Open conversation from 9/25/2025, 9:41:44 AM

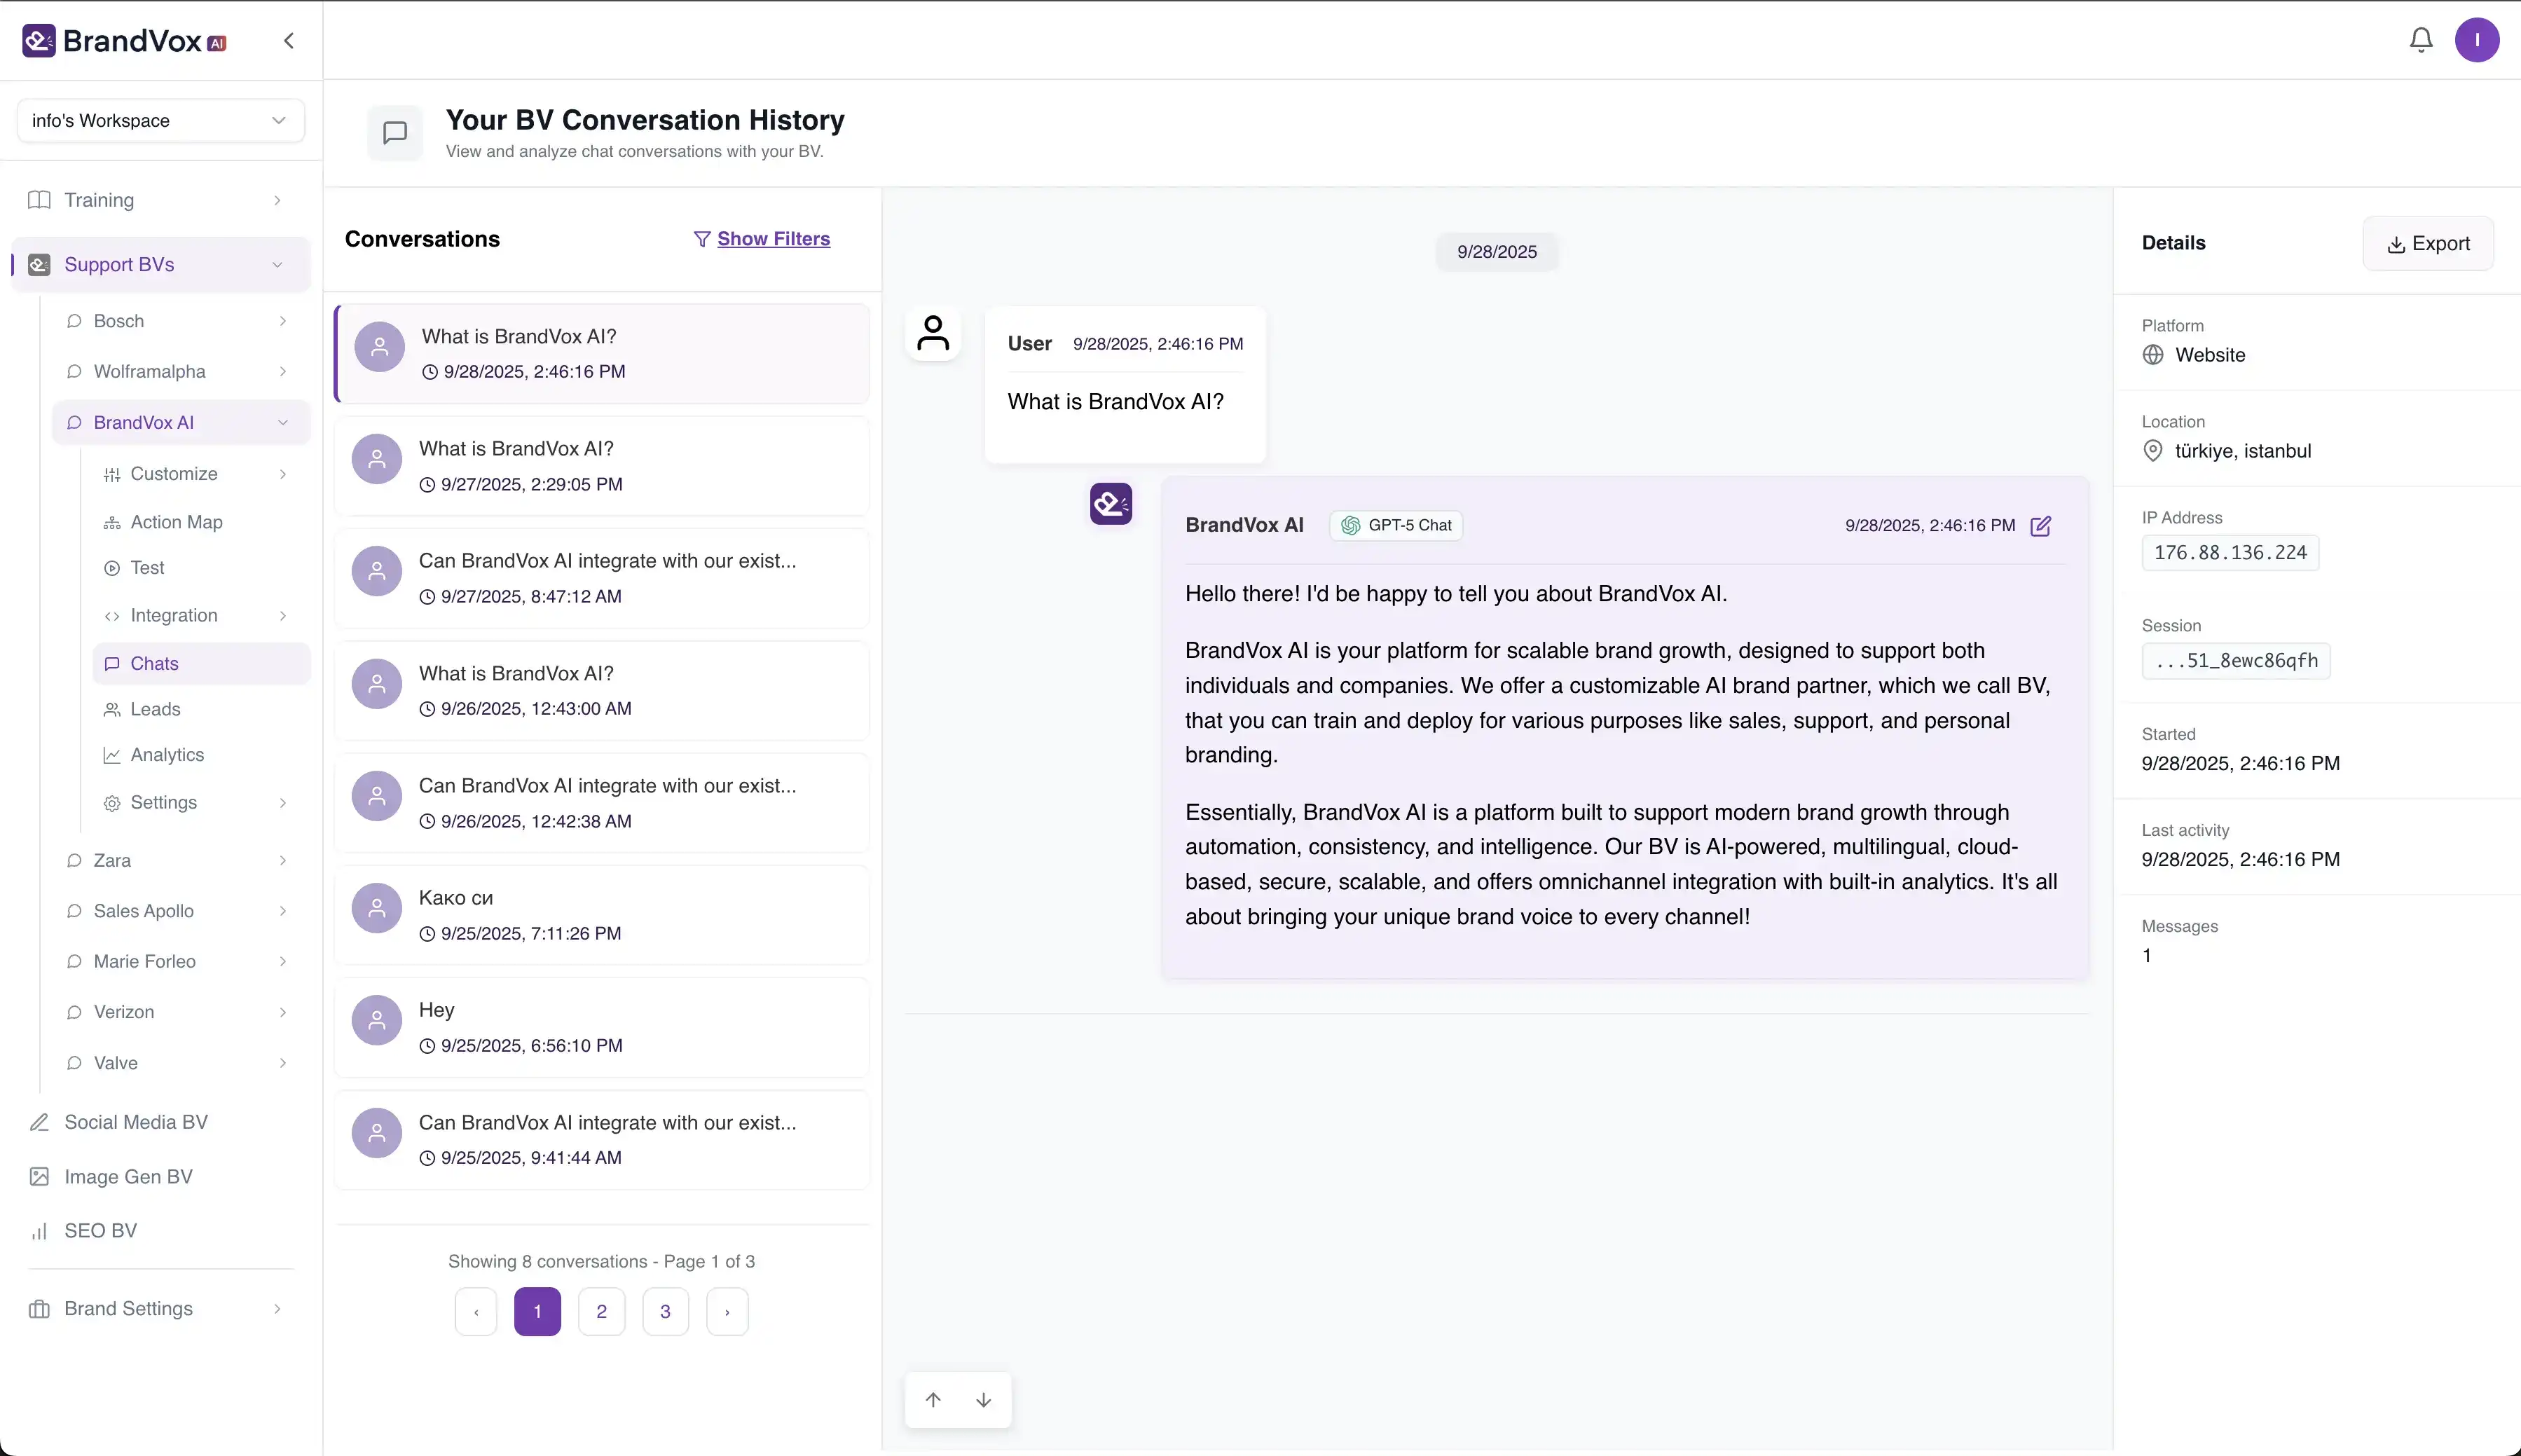[602, 1140]
